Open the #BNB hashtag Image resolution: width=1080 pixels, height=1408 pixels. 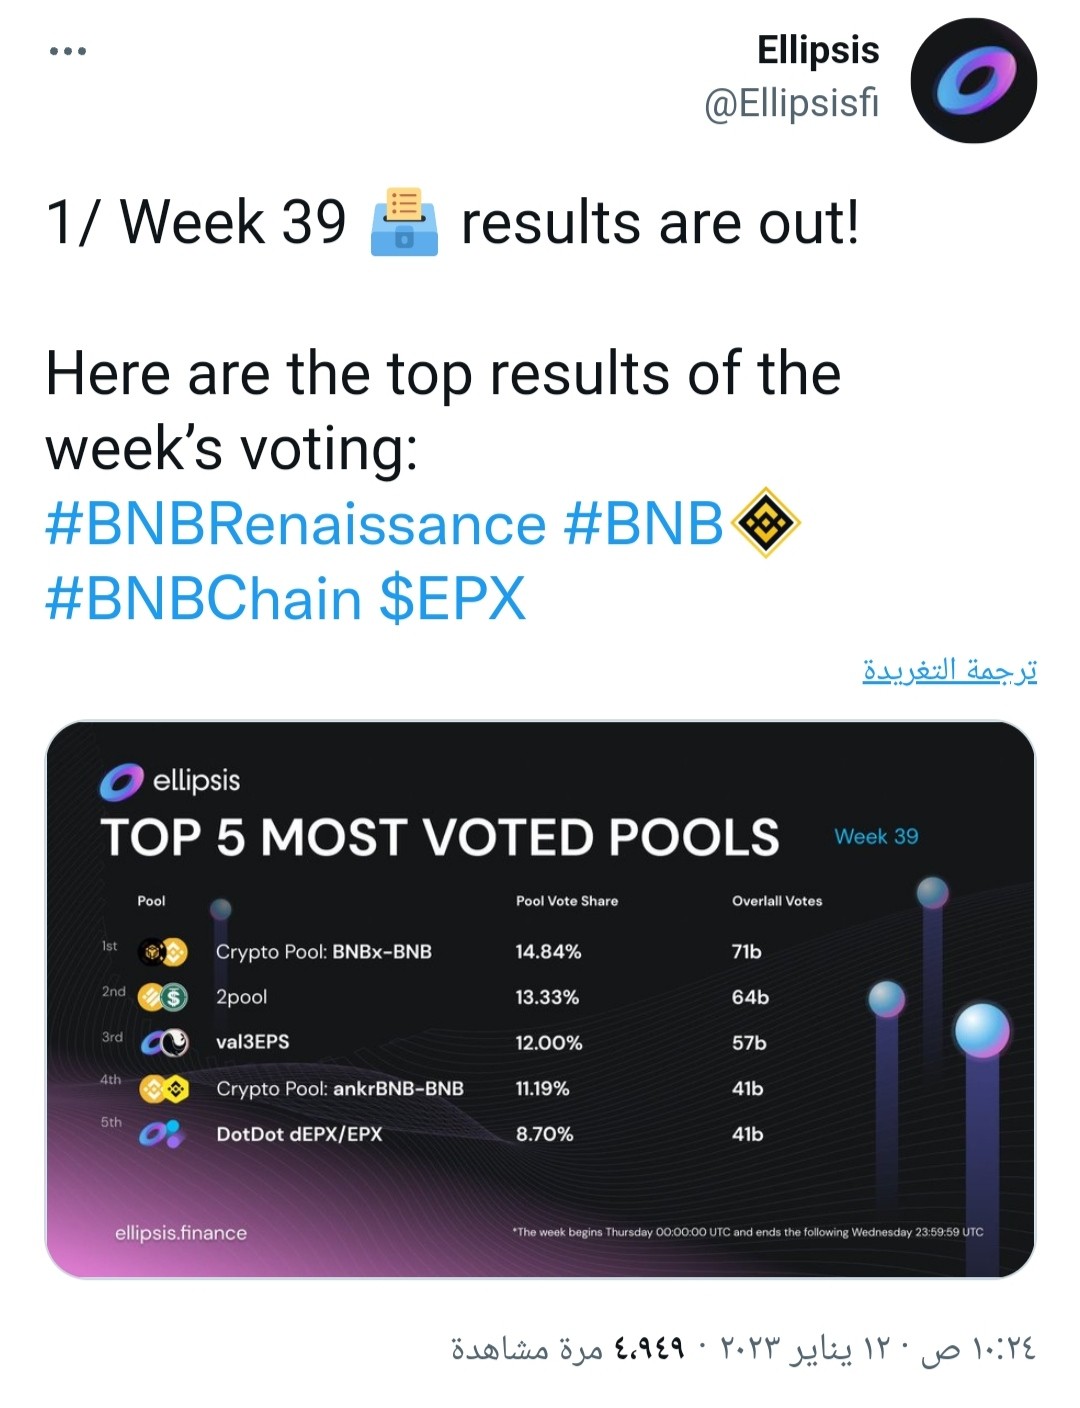(x=643, y=524)
